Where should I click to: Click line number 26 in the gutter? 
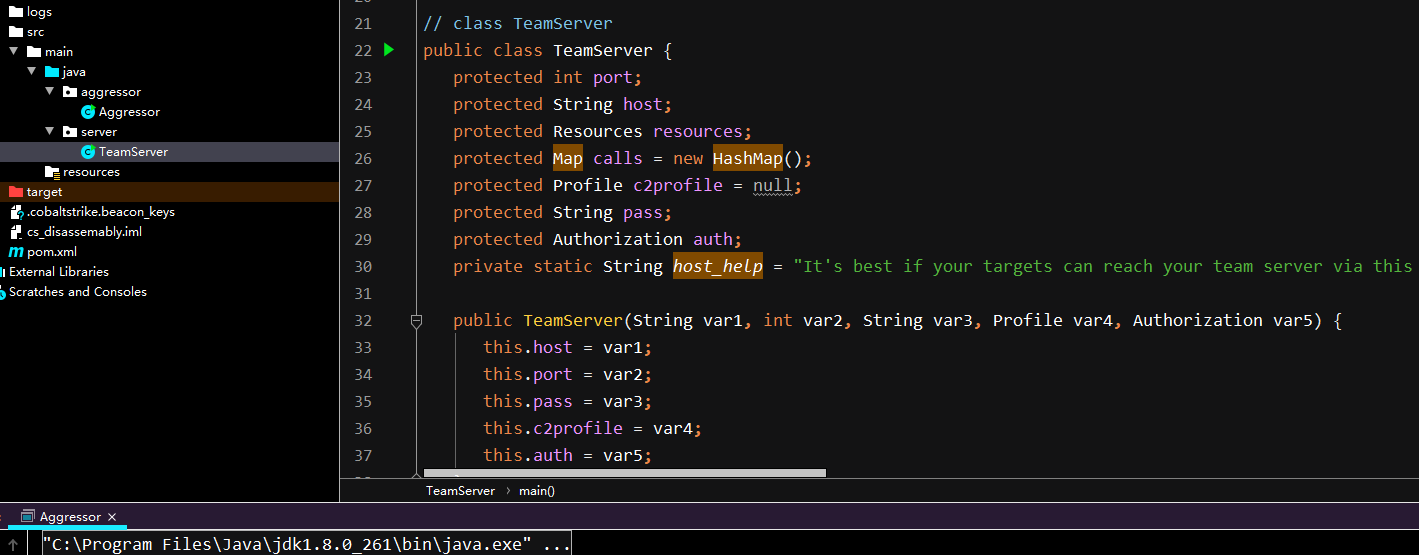click(x=362, y=158)
